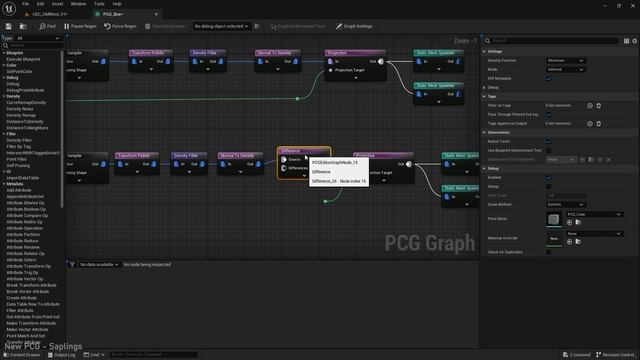Click the Point Mesh thumbnail
The image size is (640, 360).
554,219
